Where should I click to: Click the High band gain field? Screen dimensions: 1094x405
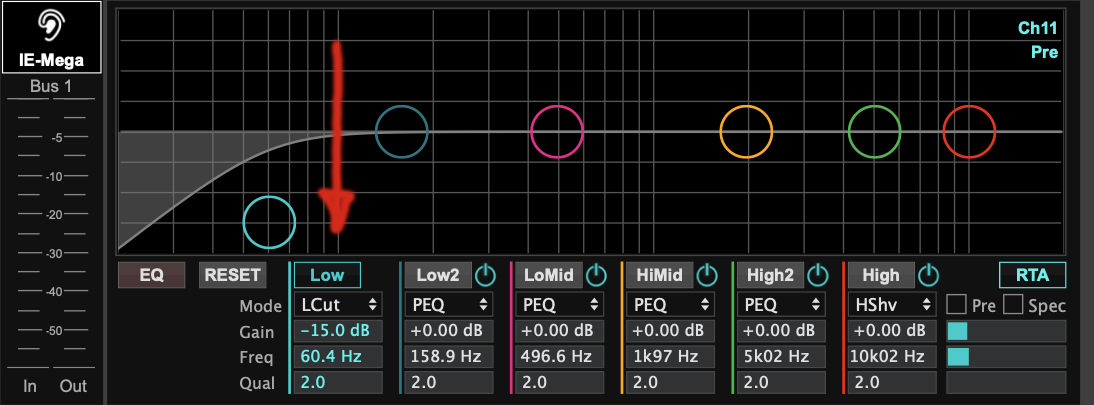pos(892,331)
